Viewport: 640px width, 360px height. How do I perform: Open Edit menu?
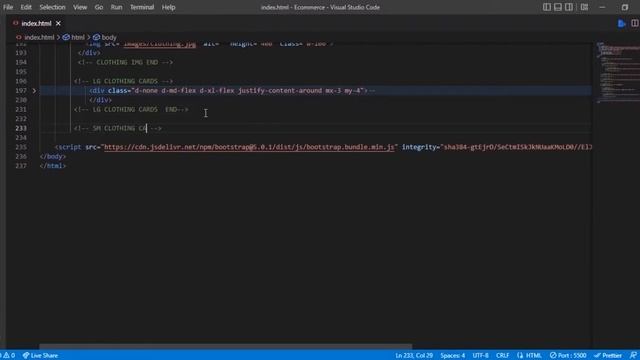(26, 7)
